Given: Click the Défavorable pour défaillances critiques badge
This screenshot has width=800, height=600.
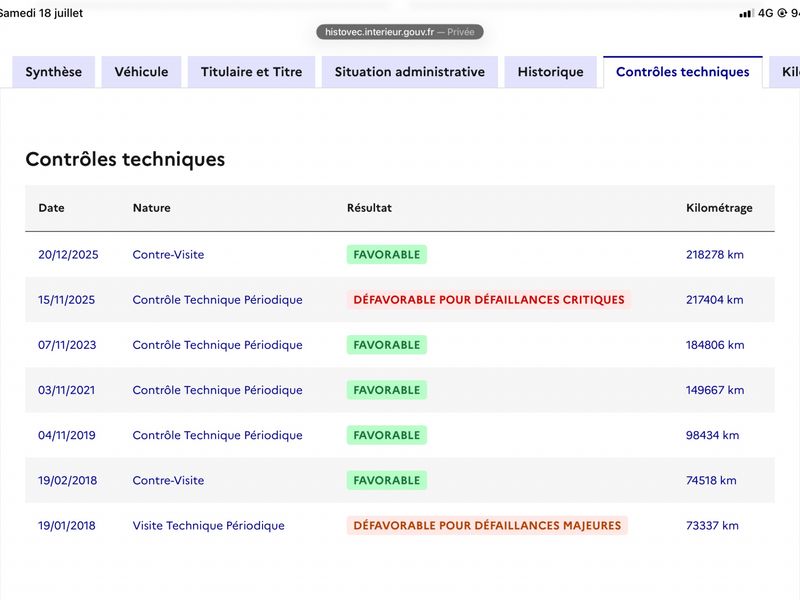Looking at the screenshot, I should (489, 299).
